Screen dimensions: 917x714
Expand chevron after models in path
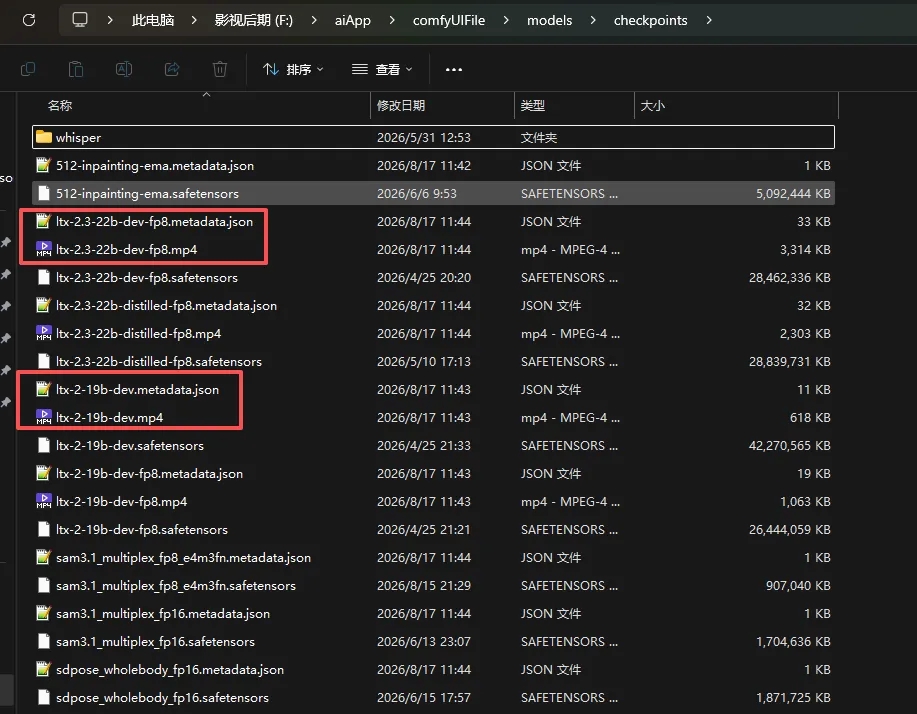click(x=593, y=20)
